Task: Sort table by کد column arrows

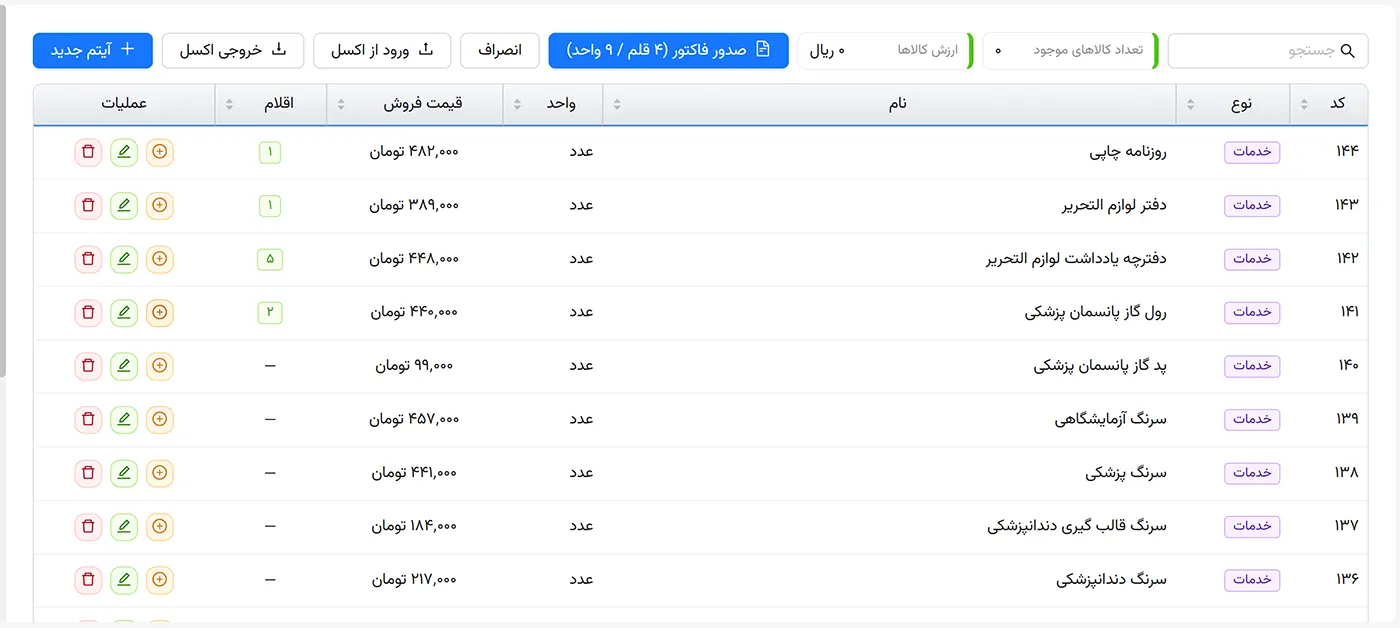Action: click(1304, 105)
